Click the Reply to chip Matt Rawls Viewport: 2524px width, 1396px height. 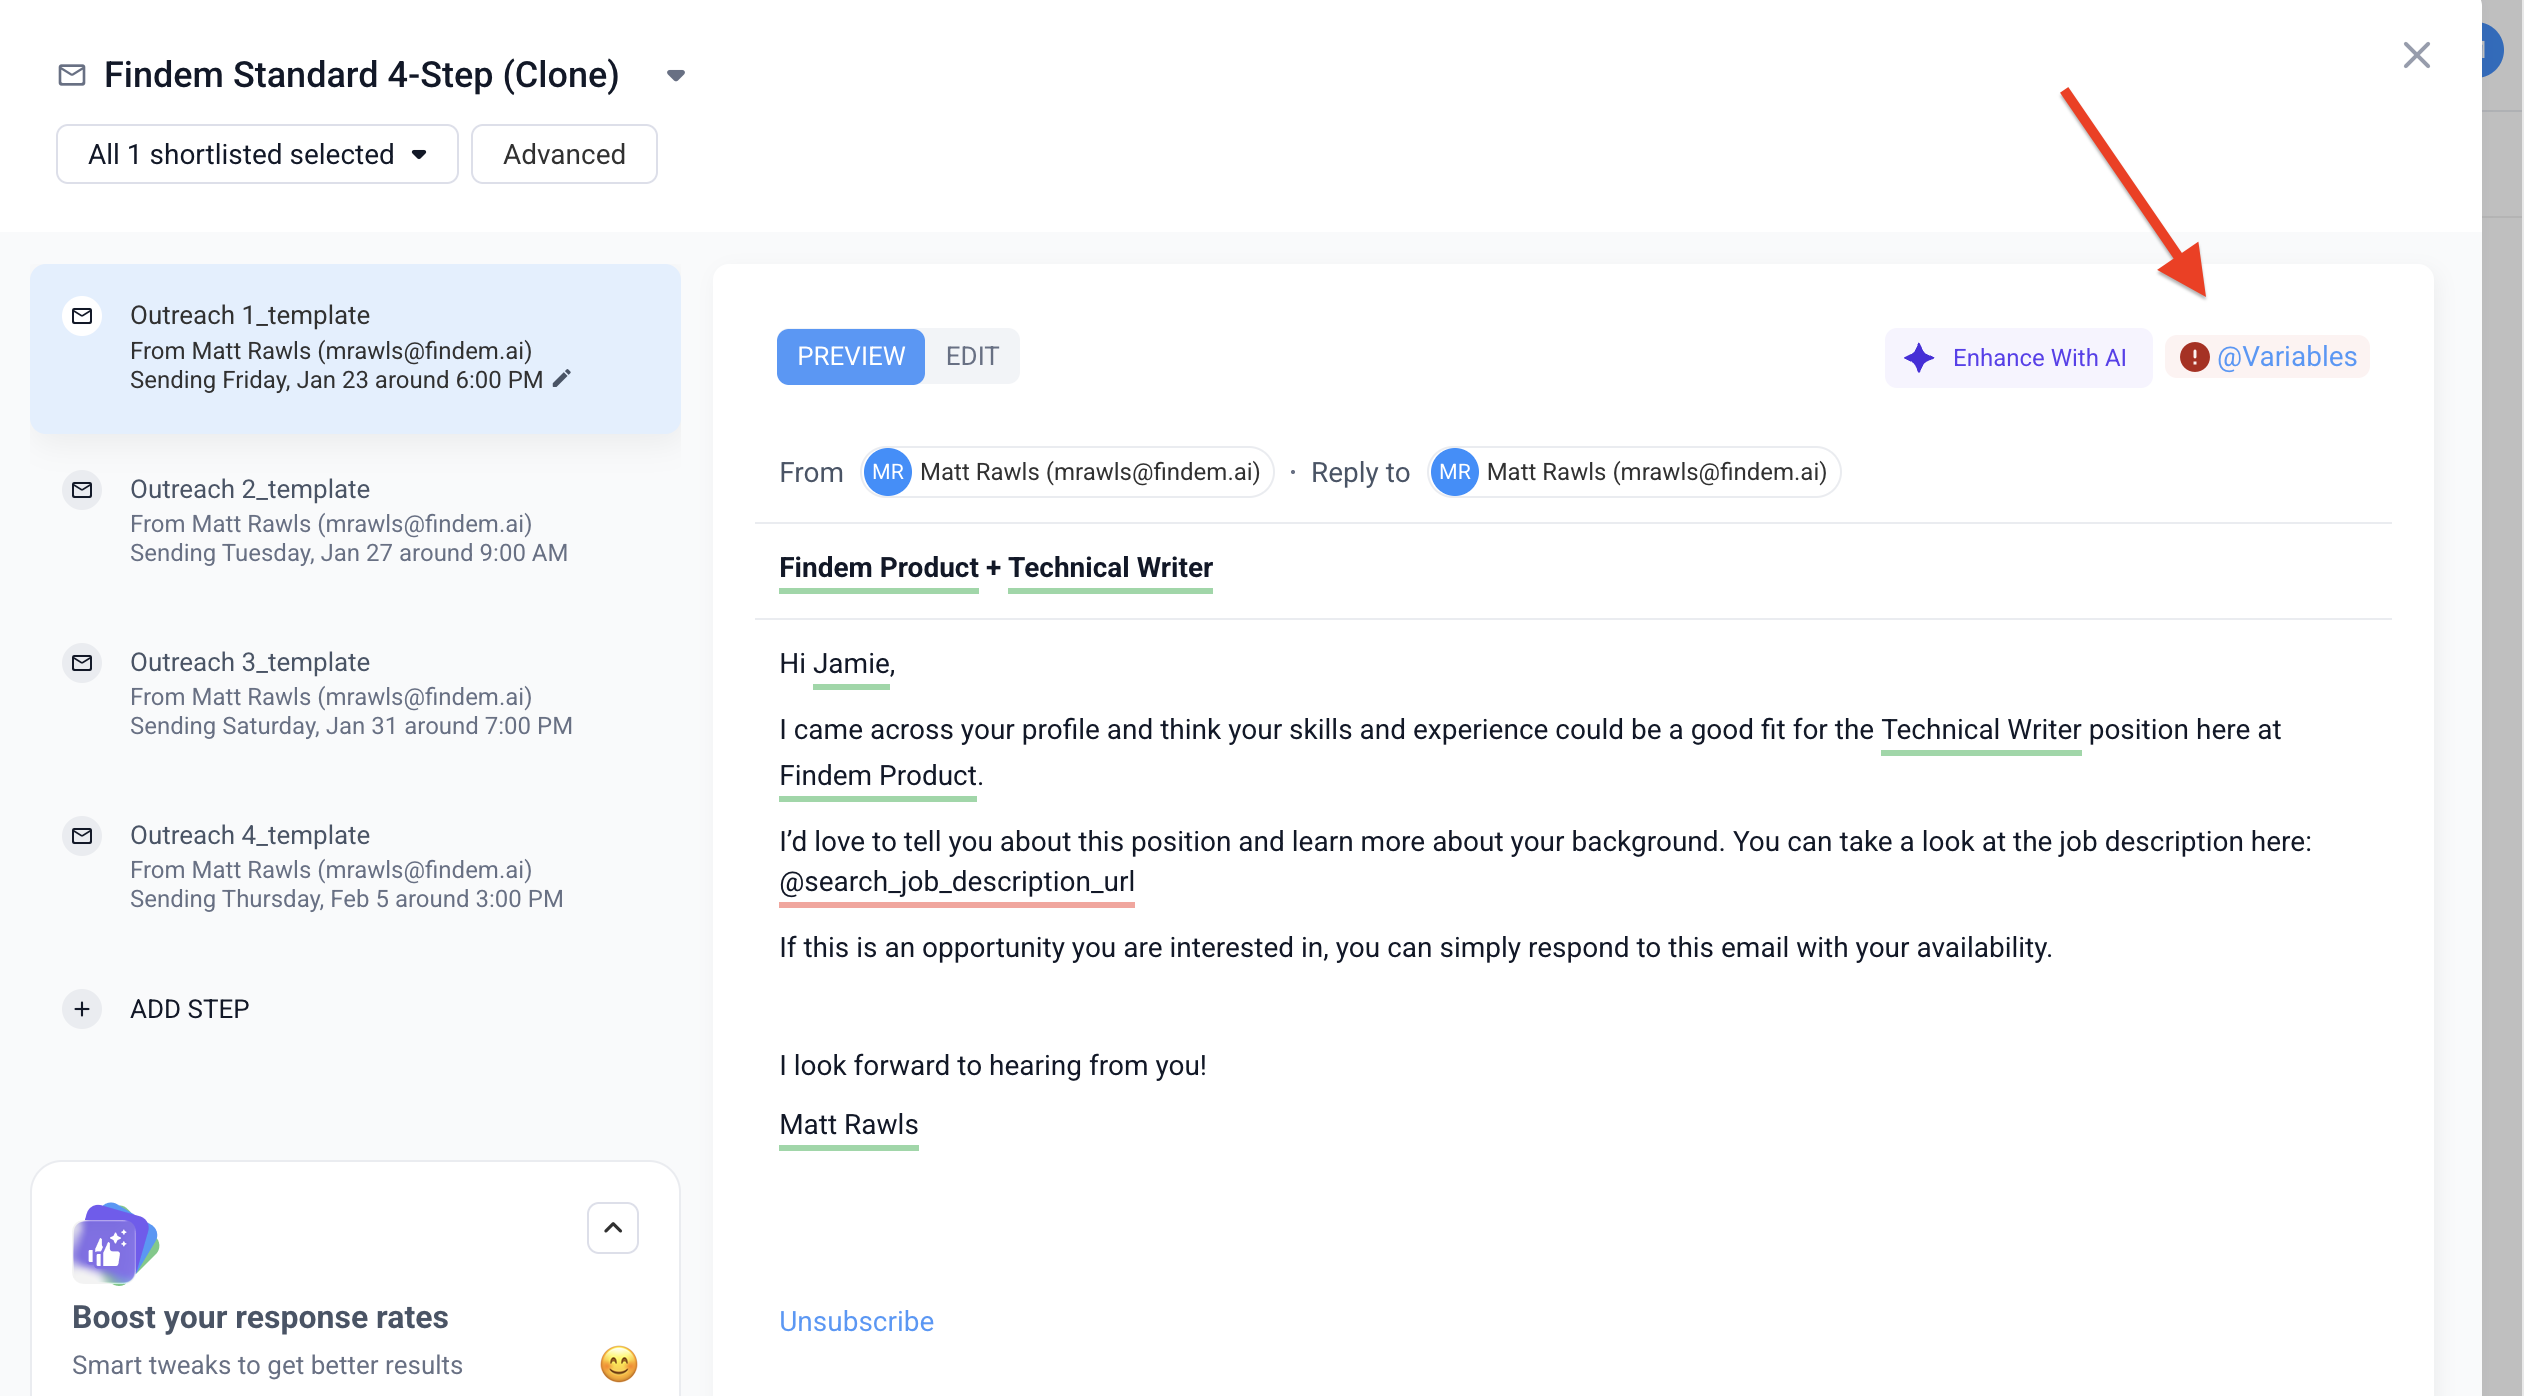tap(1634, 472)
